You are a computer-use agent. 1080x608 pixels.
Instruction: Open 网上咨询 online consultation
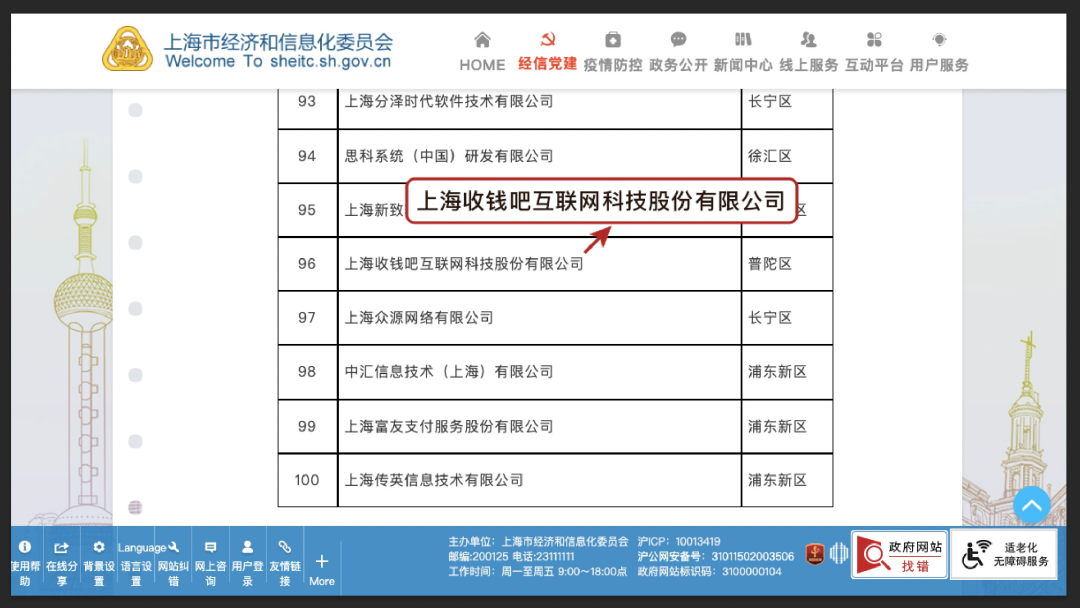point(210,562)
